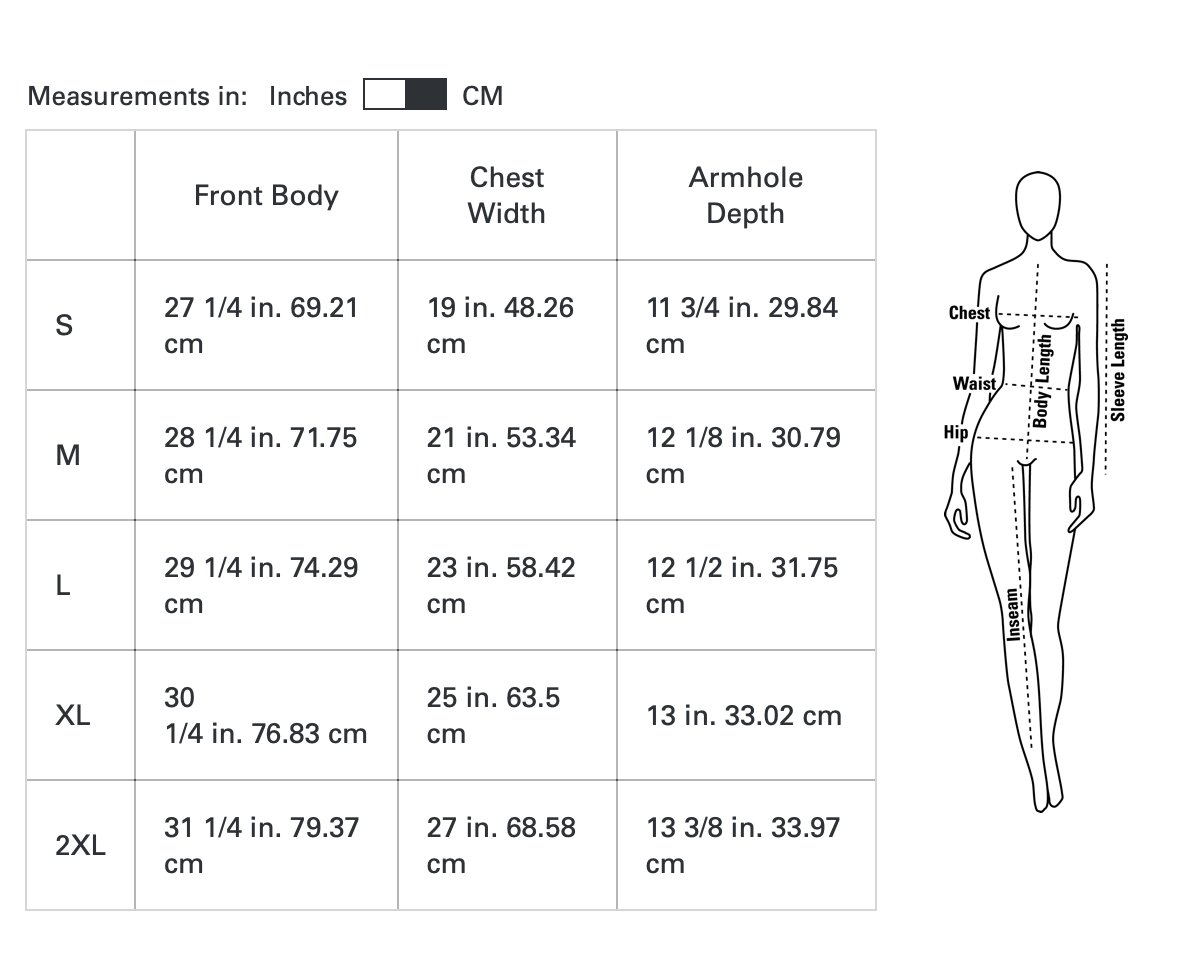Click the Chest Width column header

[507, 195]
